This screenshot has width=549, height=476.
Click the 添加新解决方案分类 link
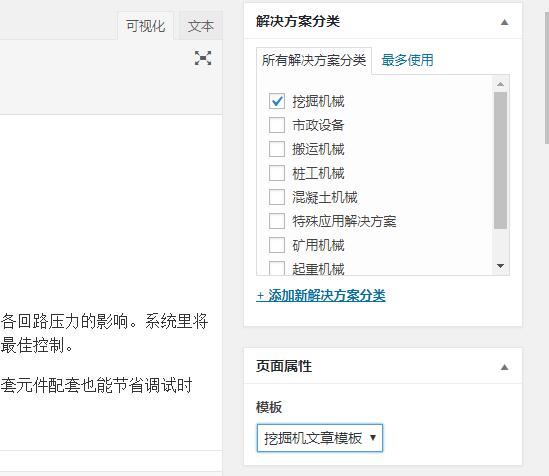pos(321,296)
